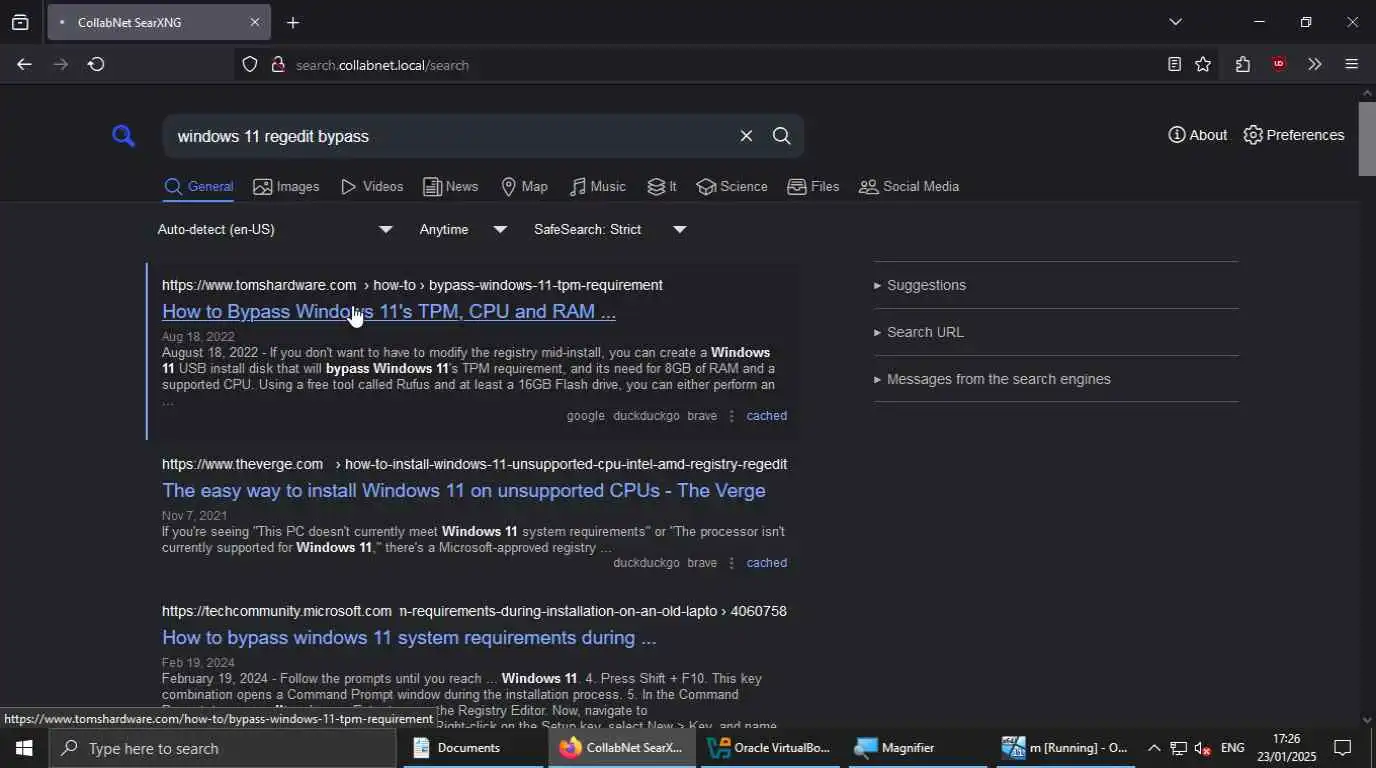Submit search with the magnifier button
The height and width of the screenshot is (768, 1376).
click(782, 136)
